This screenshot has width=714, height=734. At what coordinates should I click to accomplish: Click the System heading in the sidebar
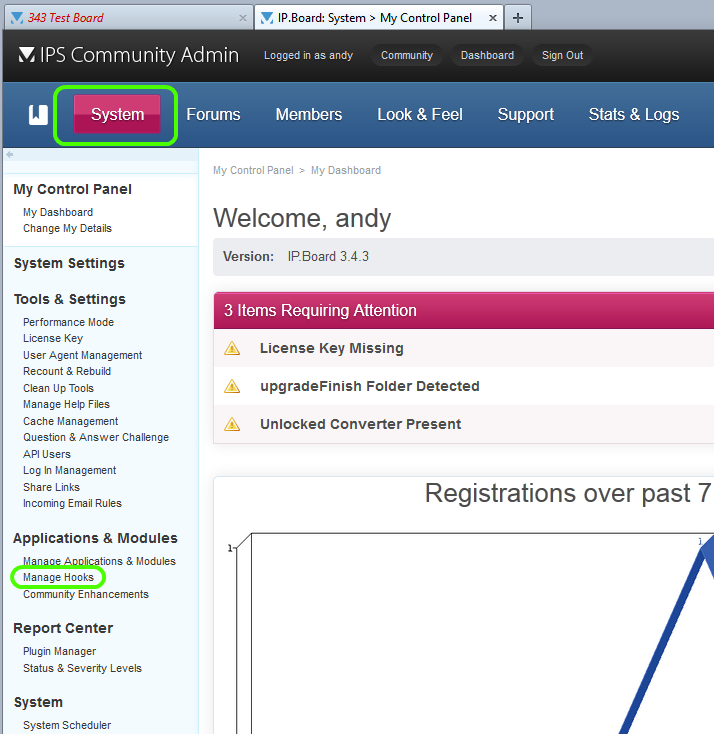click(38, 702)
